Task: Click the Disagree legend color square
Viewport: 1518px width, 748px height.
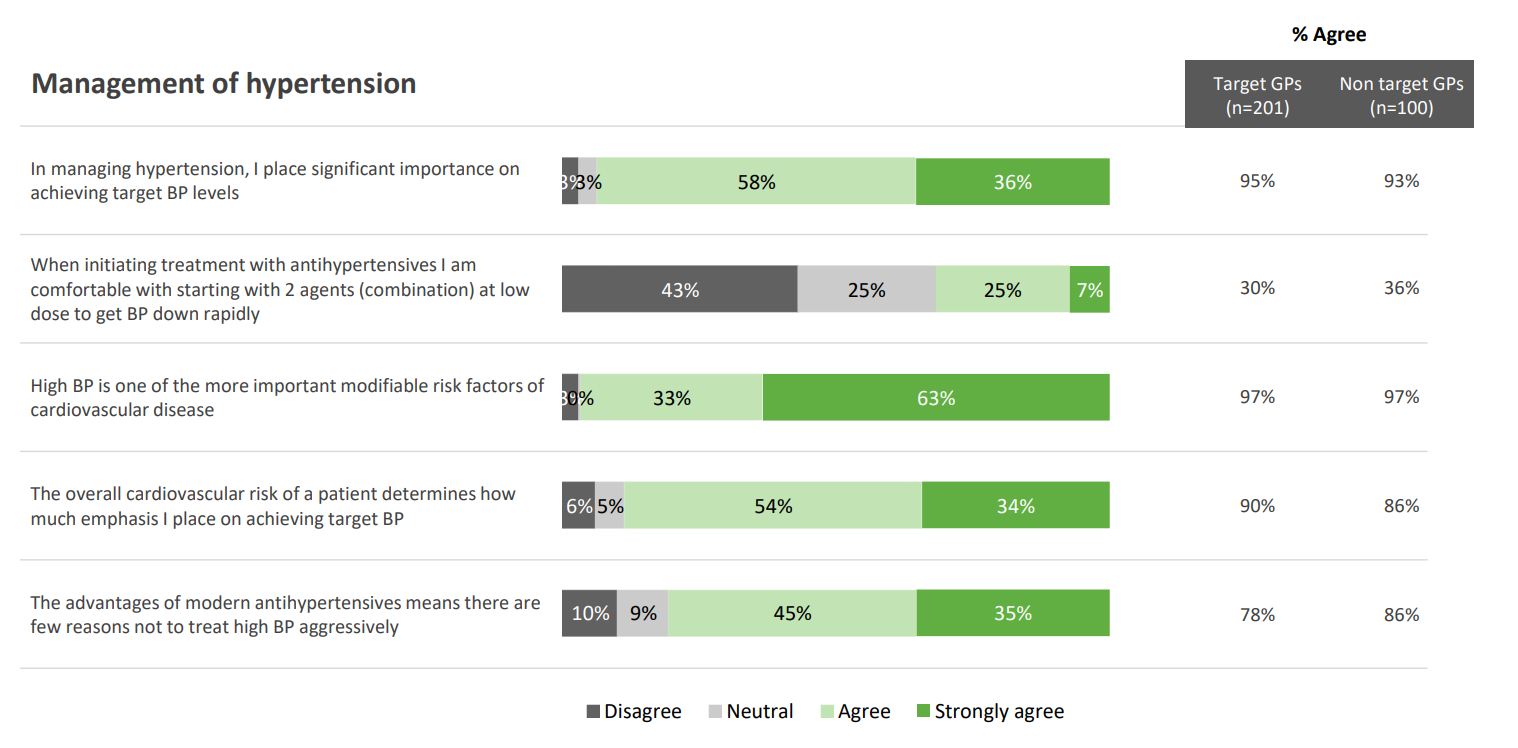Action: 593,712
